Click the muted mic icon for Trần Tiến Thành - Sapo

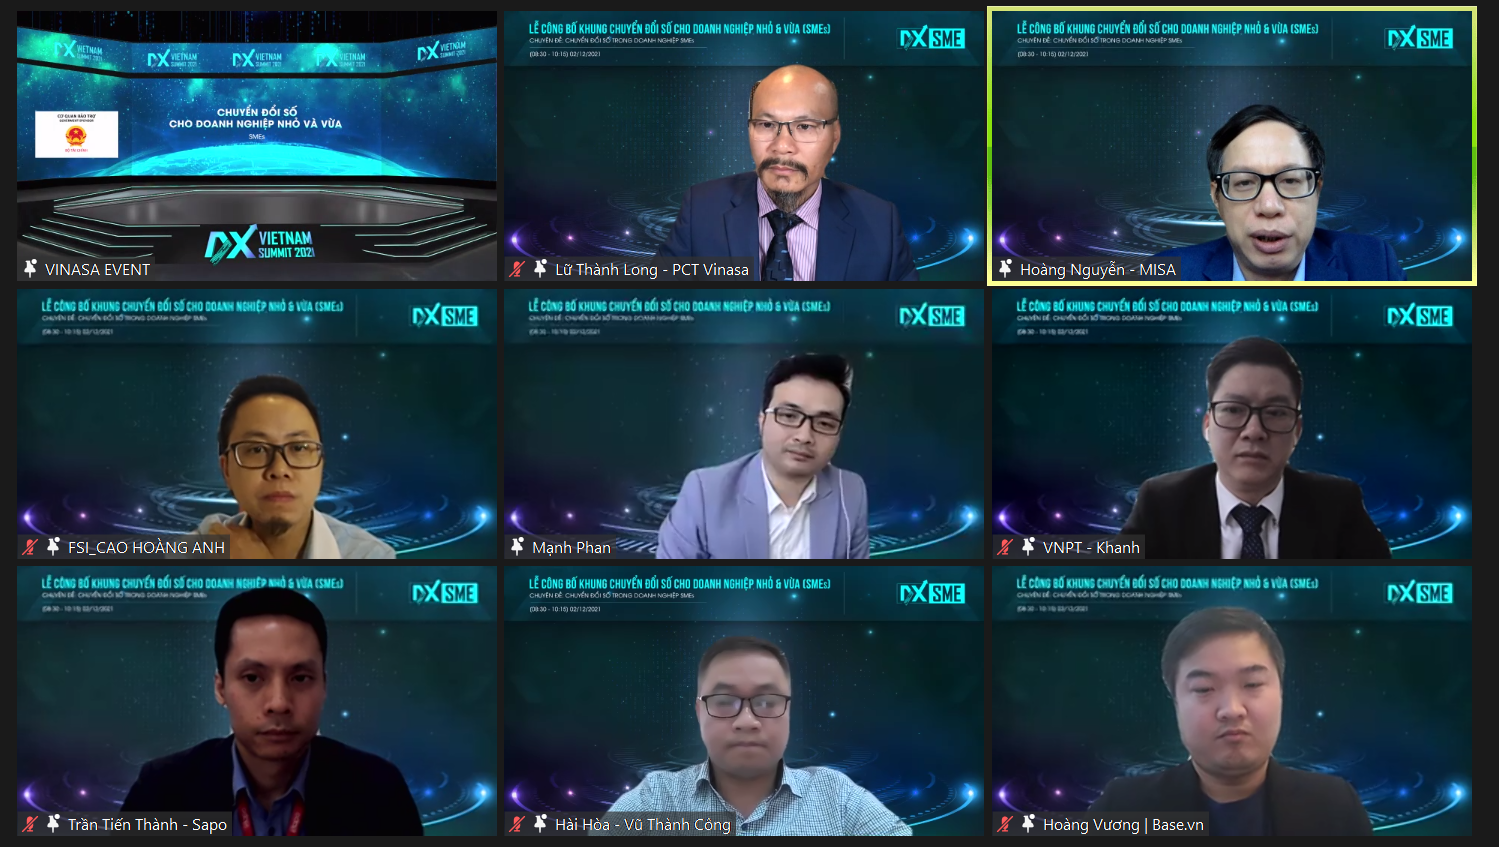tap(30, 823)
